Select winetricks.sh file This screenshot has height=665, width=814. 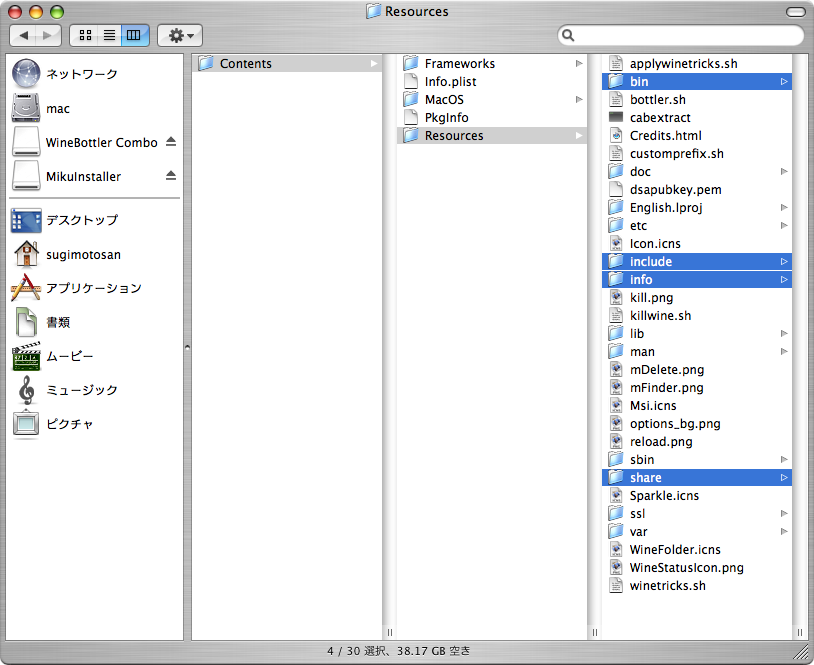click(x=697, y=586)
